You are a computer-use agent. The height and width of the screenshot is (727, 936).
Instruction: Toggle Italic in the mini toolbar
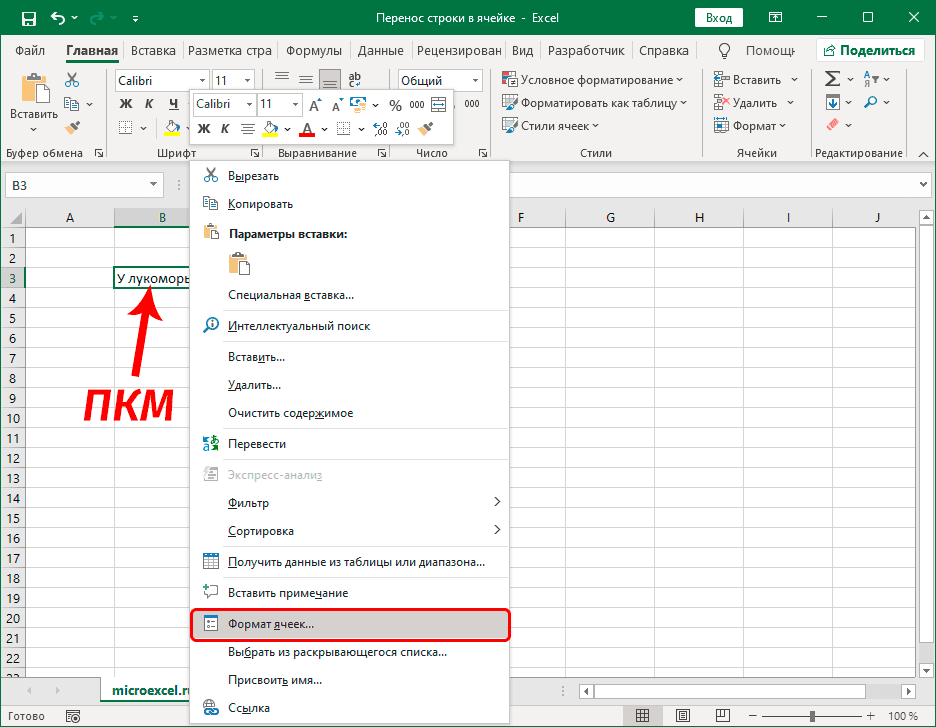(x=225, y=128)
